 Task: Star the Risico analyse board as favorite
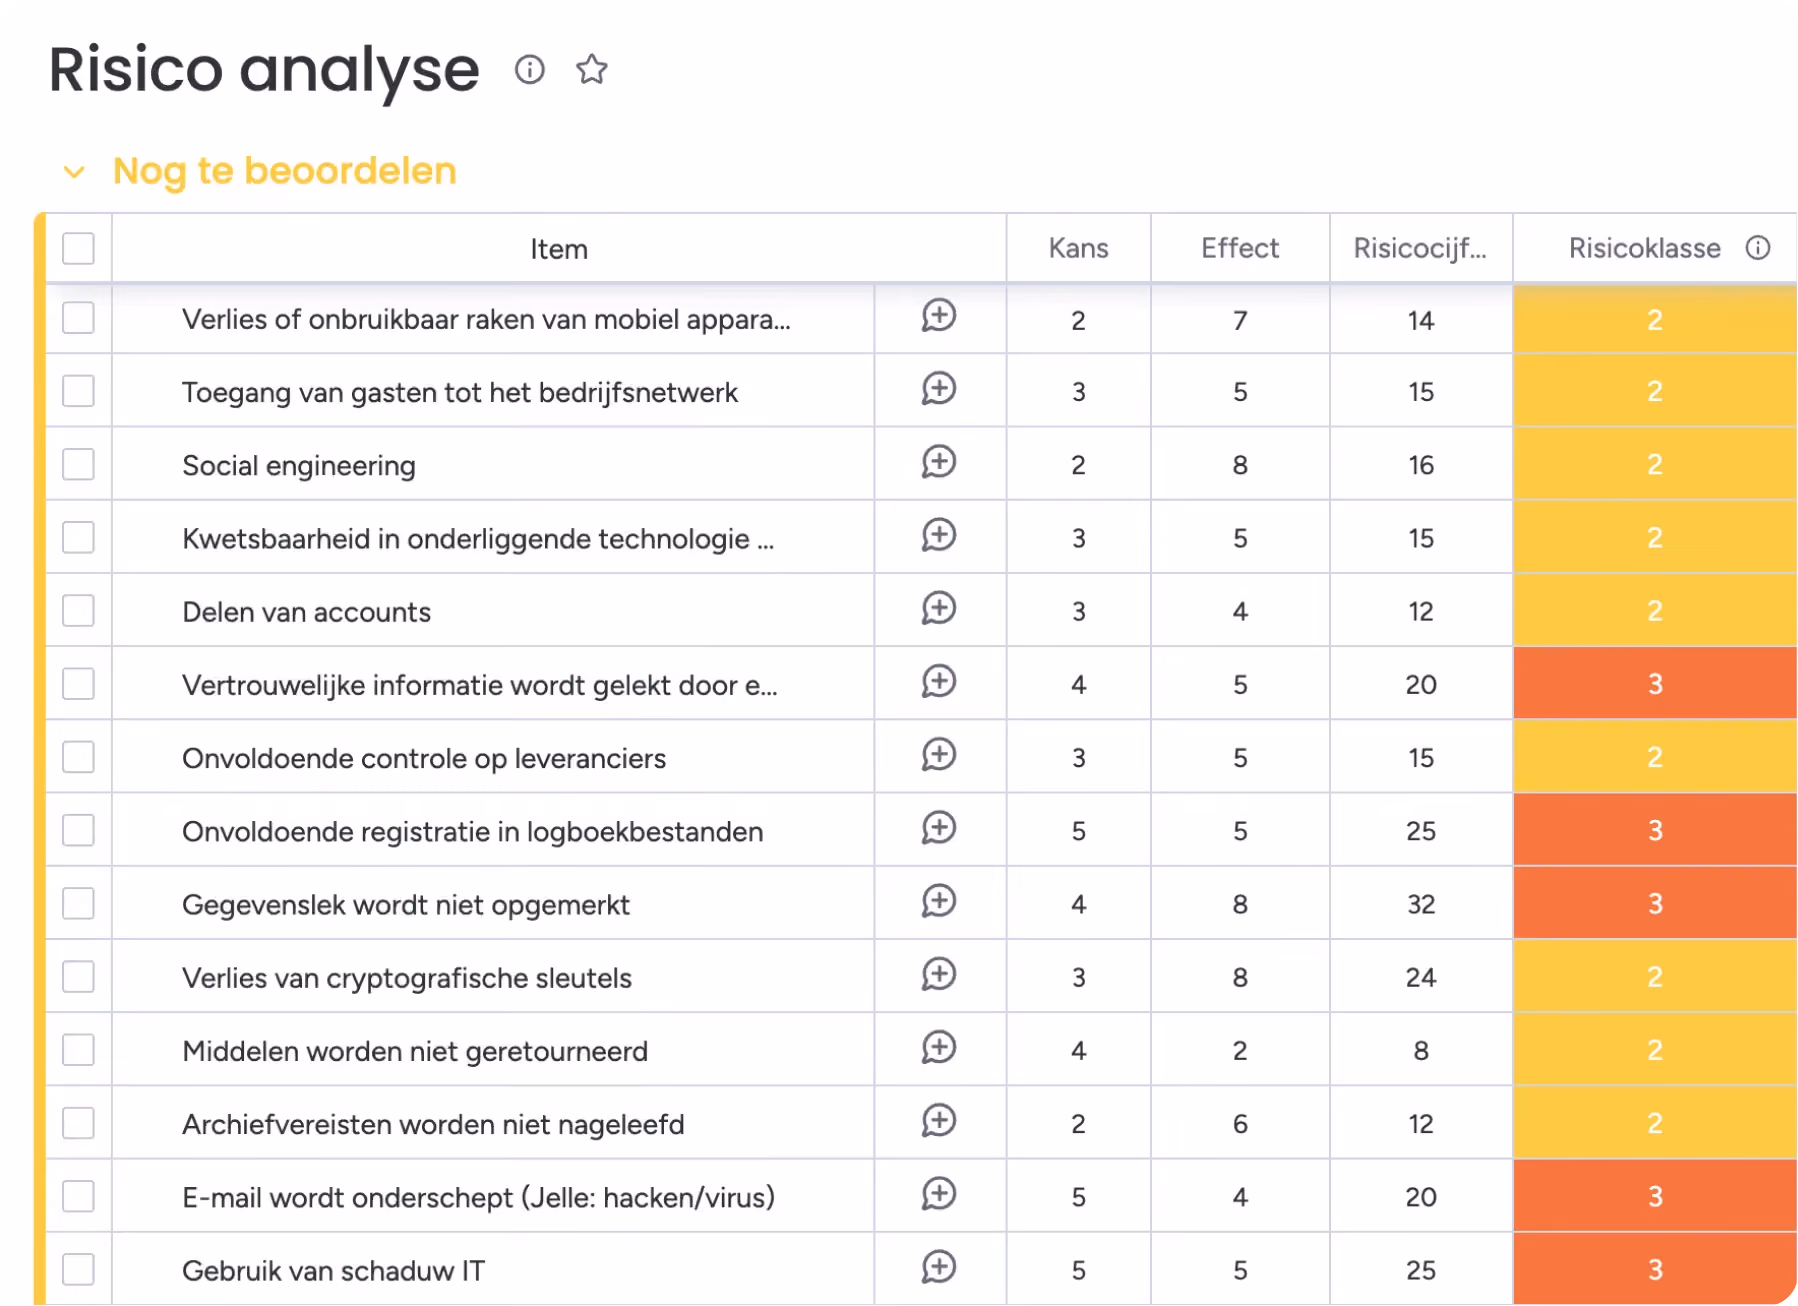(x=592, y=70)
